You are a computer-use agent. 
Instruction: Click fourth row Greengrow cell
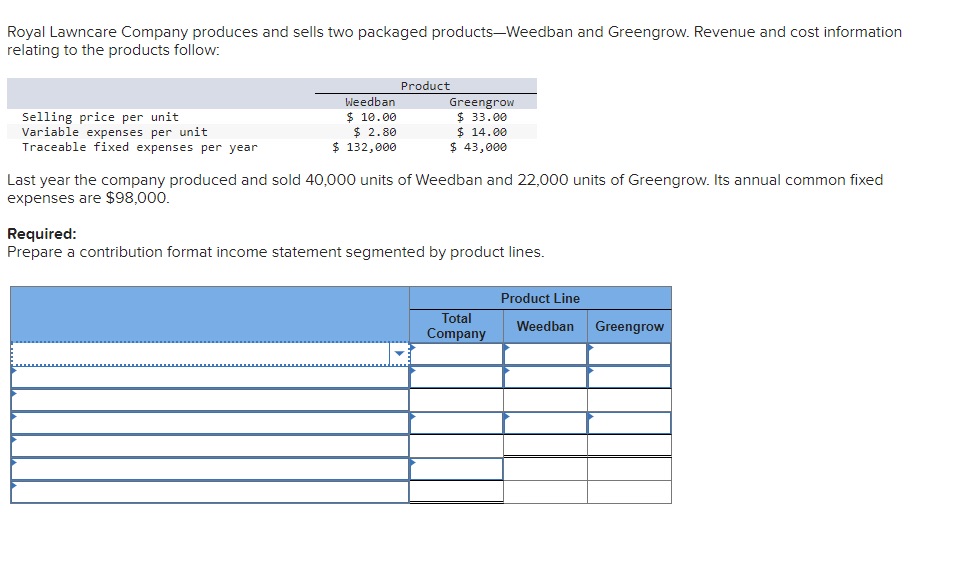pos(629,423)
